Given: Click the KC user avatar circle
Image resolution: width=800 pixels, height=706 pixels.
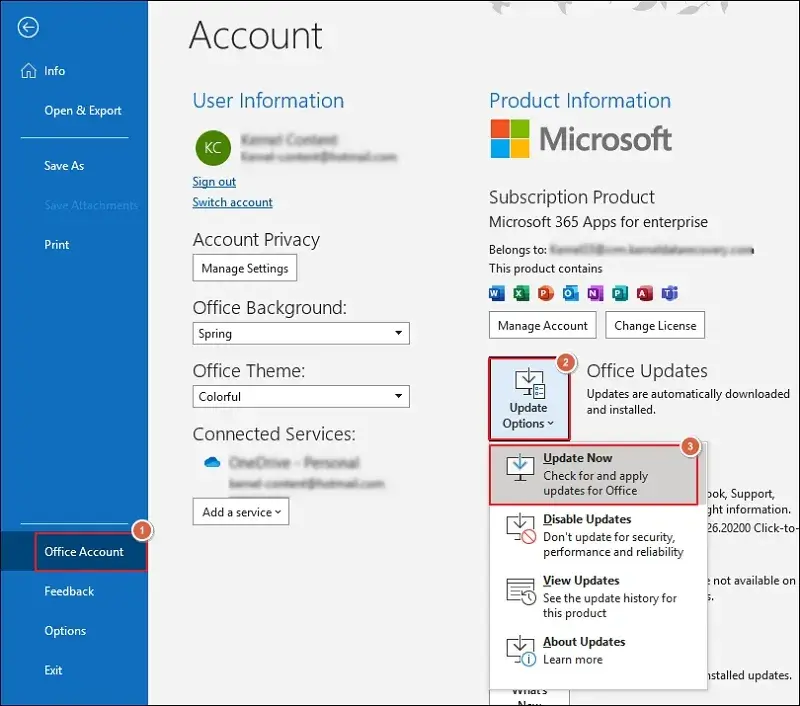Looking at the screenshot, I should pos(213,148).
